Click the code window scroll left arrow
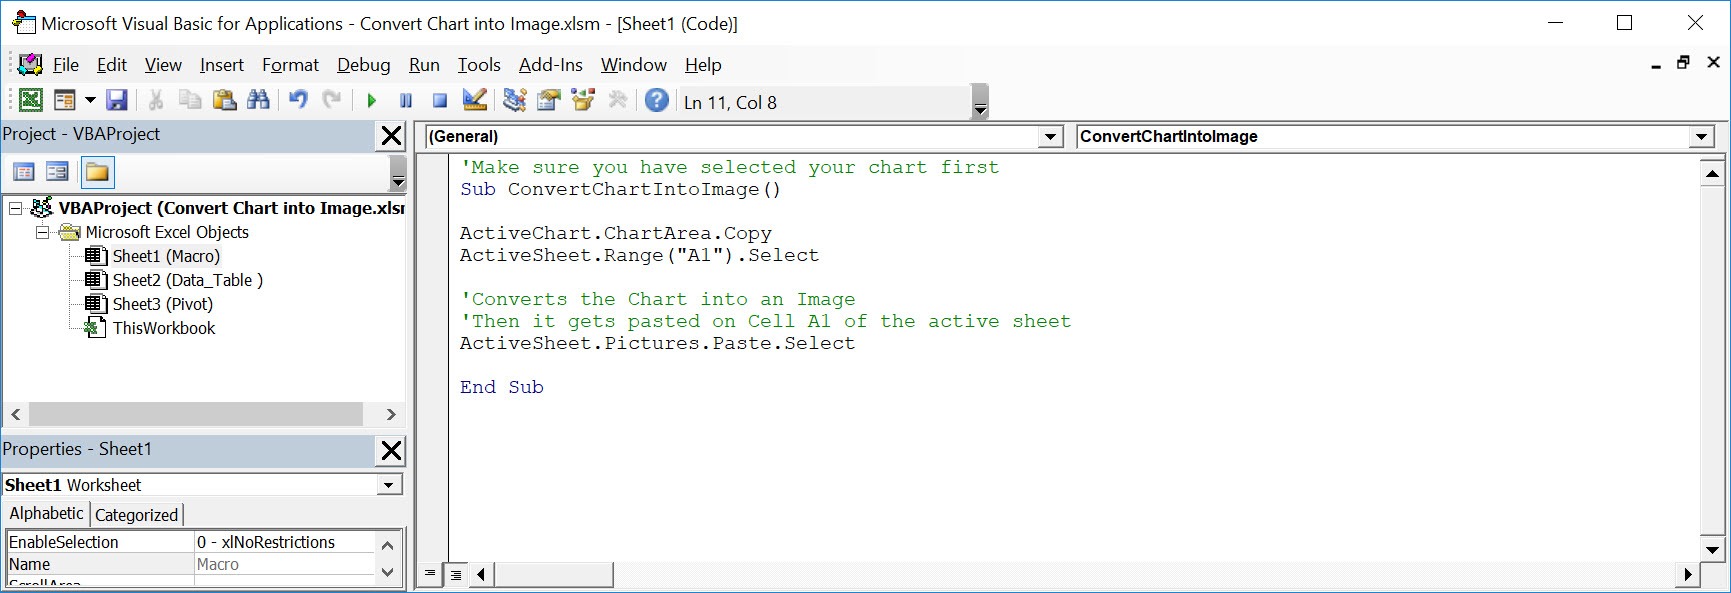1731x593 pixels. click(482, 574)
